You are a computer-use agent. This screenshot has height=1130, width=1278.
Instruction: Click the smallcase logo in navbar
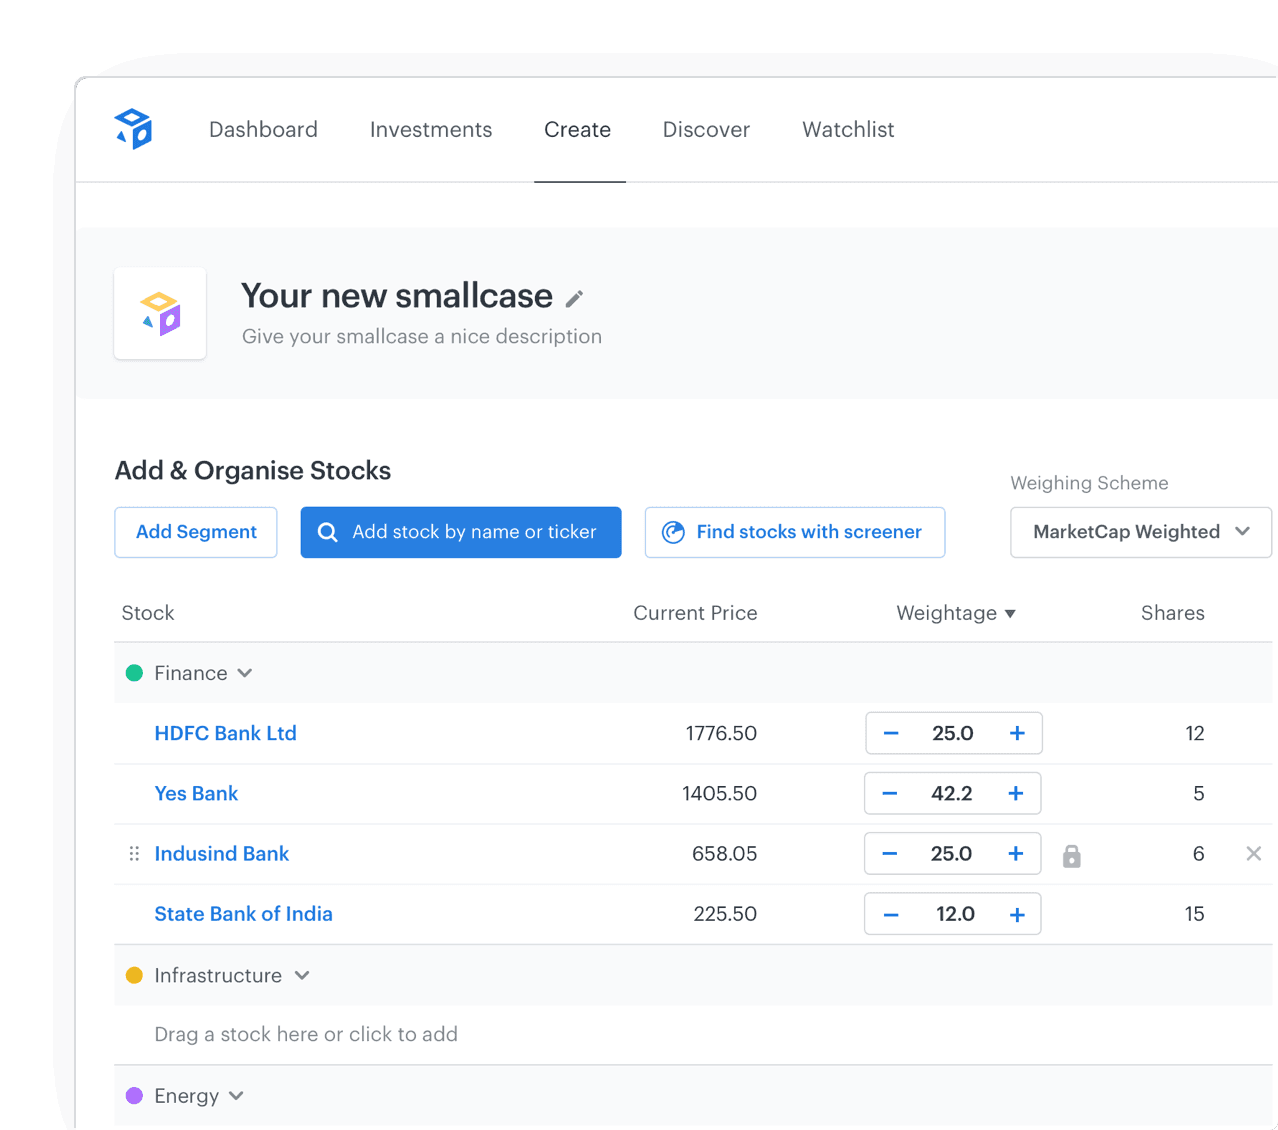pos(133,129)
